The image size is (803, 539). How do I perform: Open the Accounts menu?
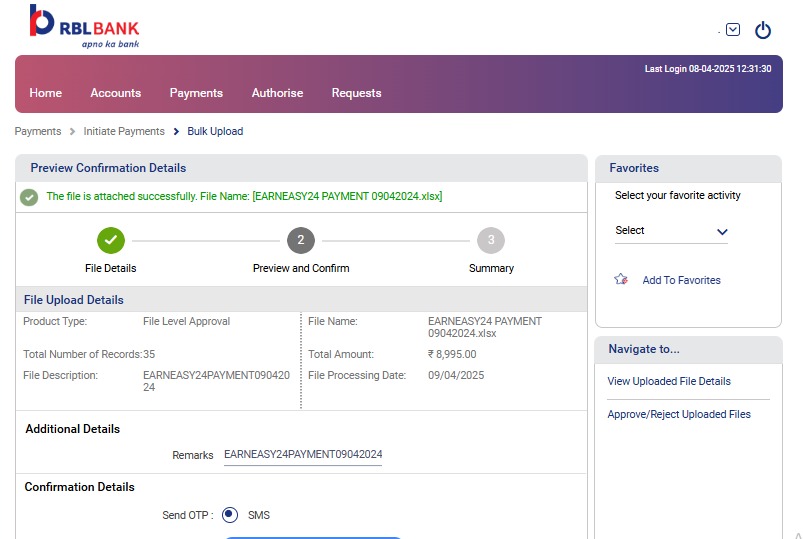point(116,93)
